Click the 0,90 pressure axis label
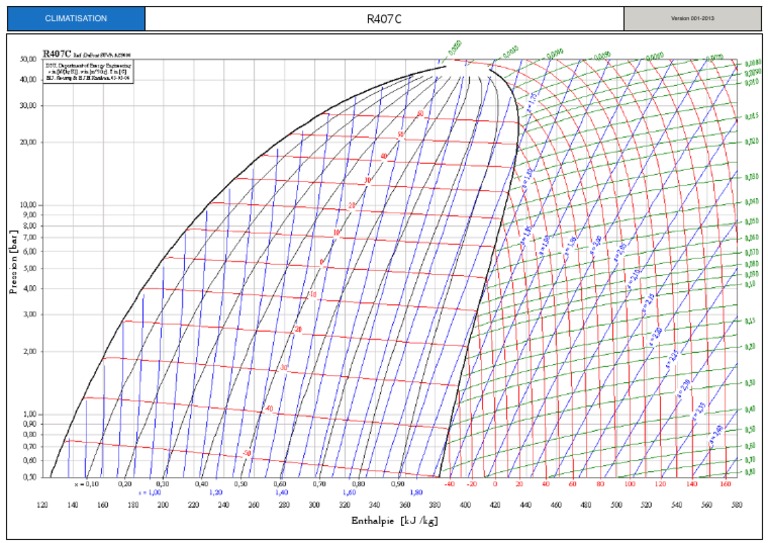768x543 pixels. click(30, 424)
